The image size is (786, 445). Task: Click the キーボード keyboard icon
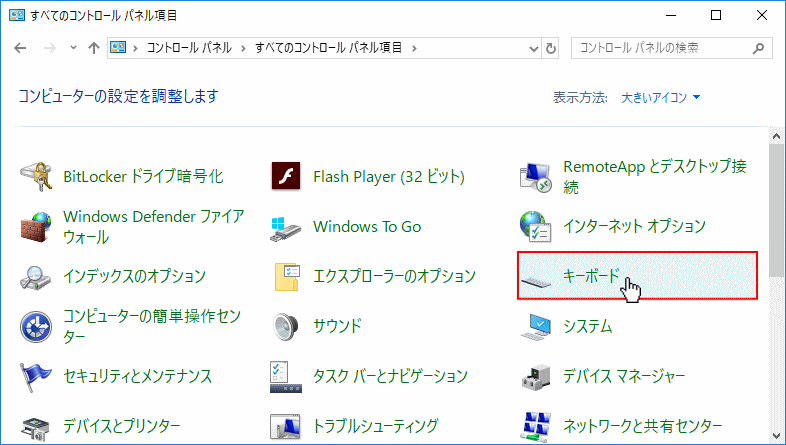(x=536, y=282)
